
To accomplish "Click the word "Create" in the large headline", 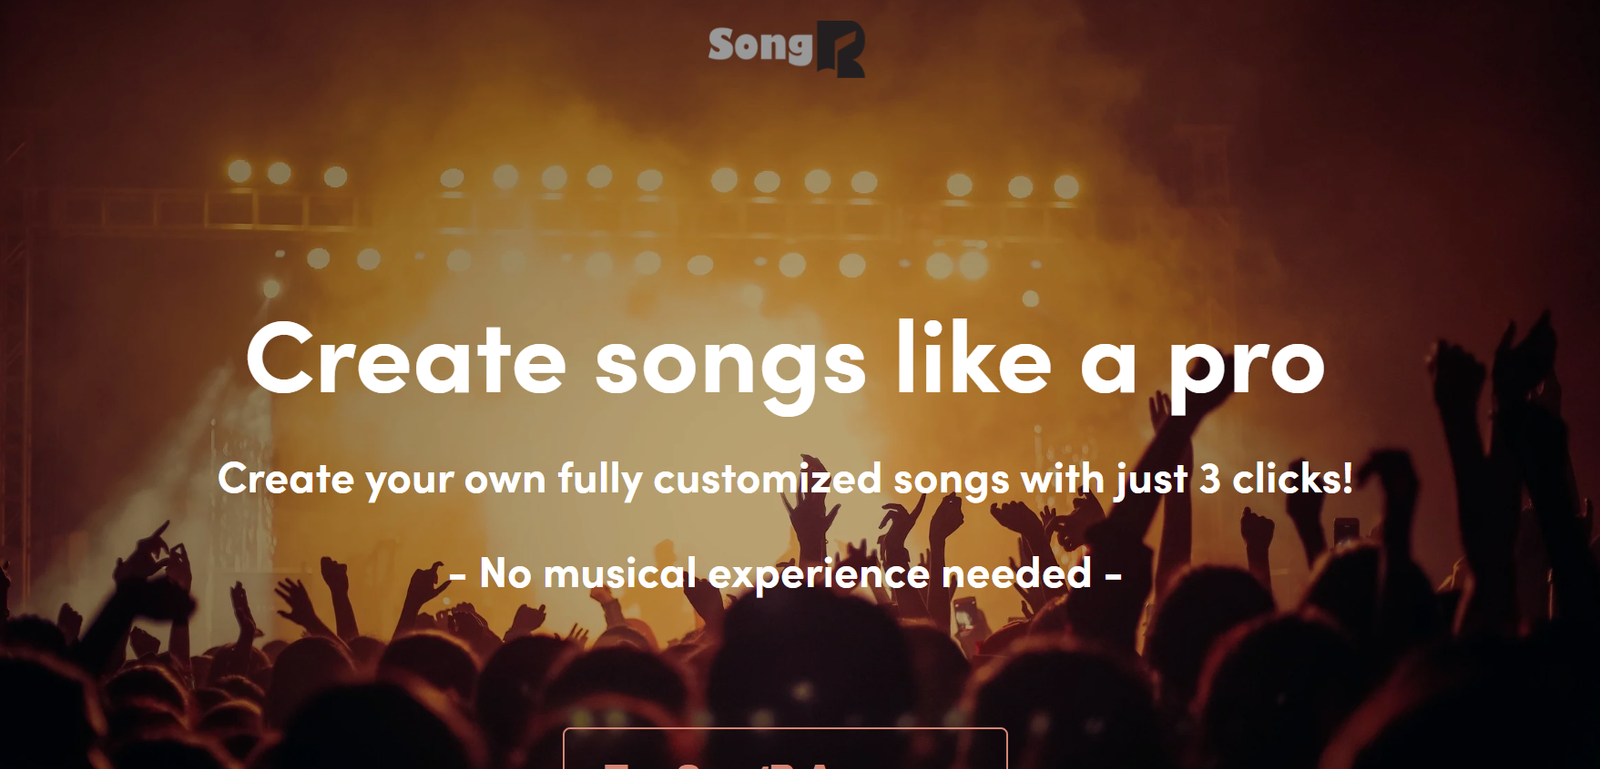I will click(406, 360).
